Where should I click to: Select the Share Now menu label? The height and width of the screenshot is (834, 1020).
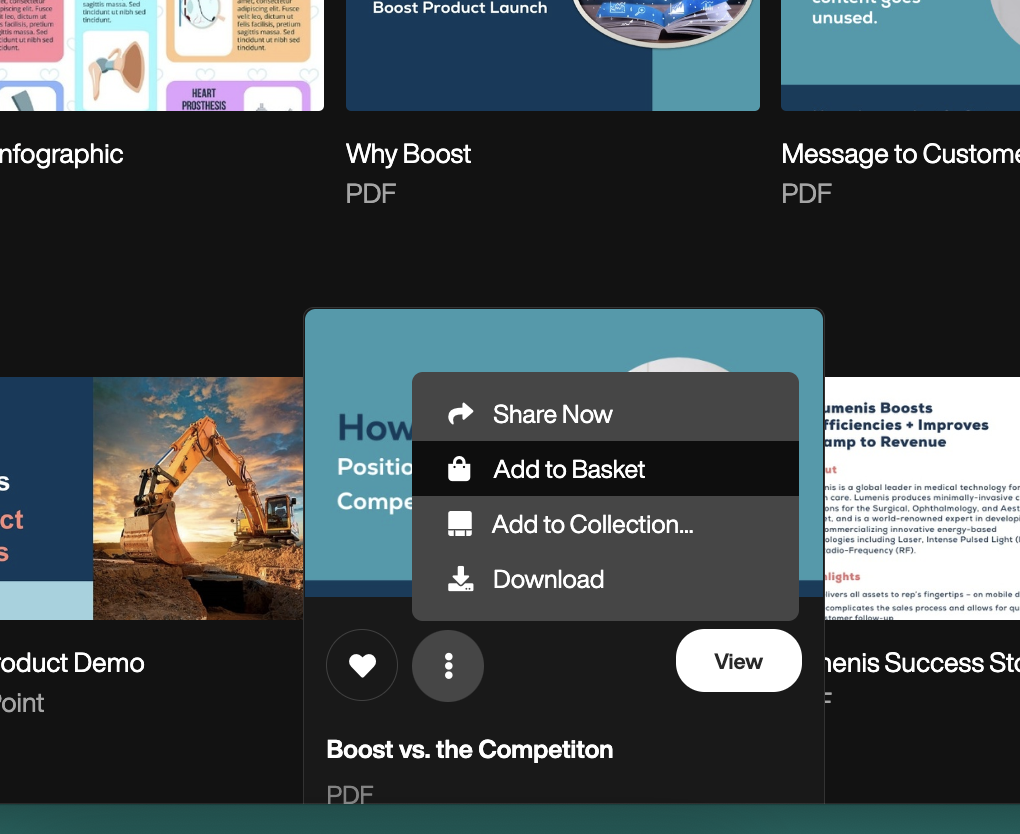552,414
